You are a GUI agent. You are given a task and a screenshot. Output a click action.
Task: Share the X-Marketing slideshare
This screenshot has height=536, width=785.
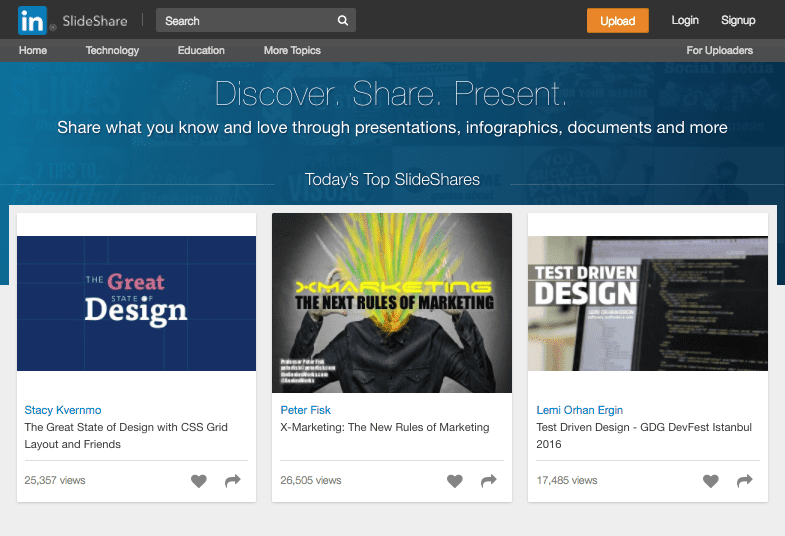(x=489, y=481)
